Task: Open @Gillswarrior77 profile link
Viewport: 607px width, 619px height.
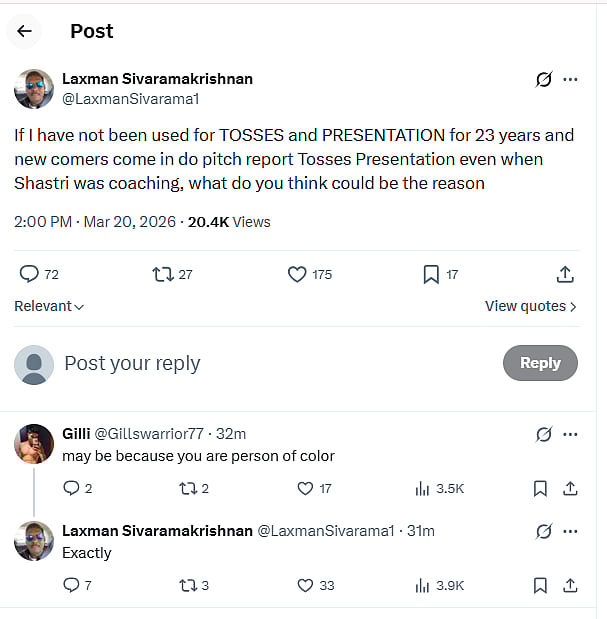Action: [x=149, y=434]
